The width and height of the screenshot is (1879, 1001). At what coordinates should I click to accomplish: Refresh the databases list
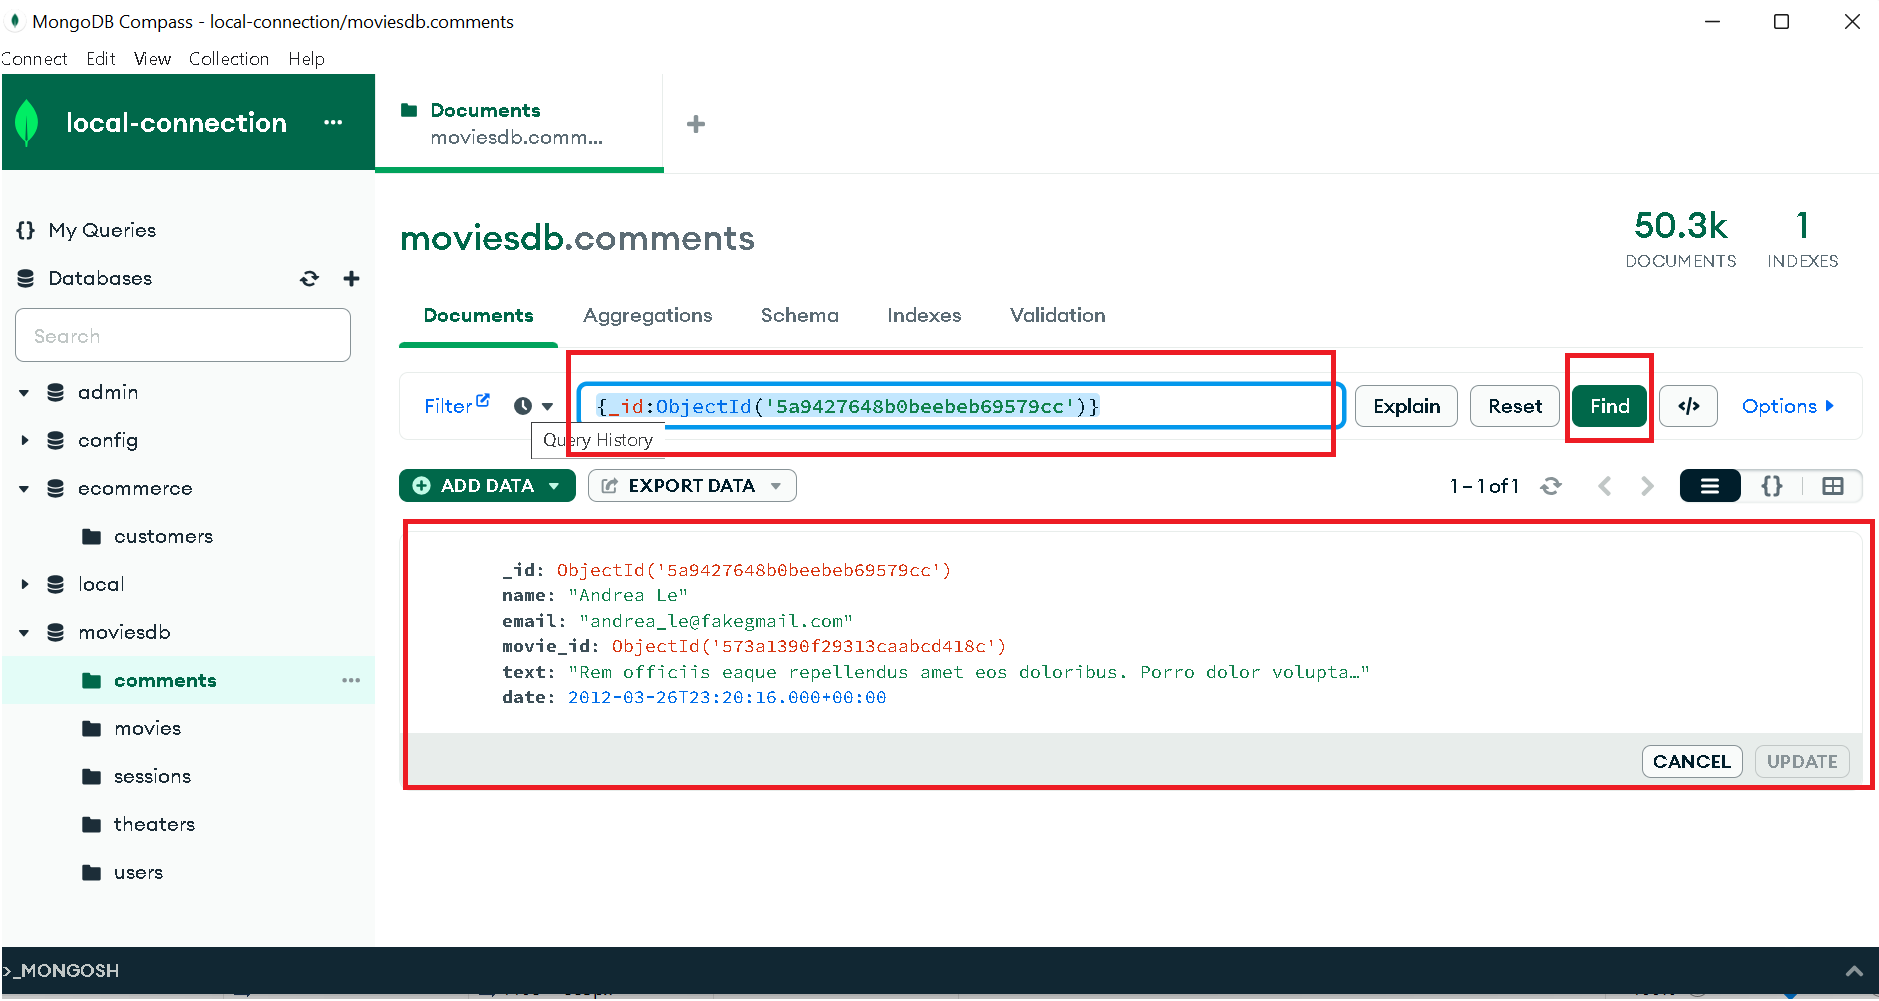point(309,279)
